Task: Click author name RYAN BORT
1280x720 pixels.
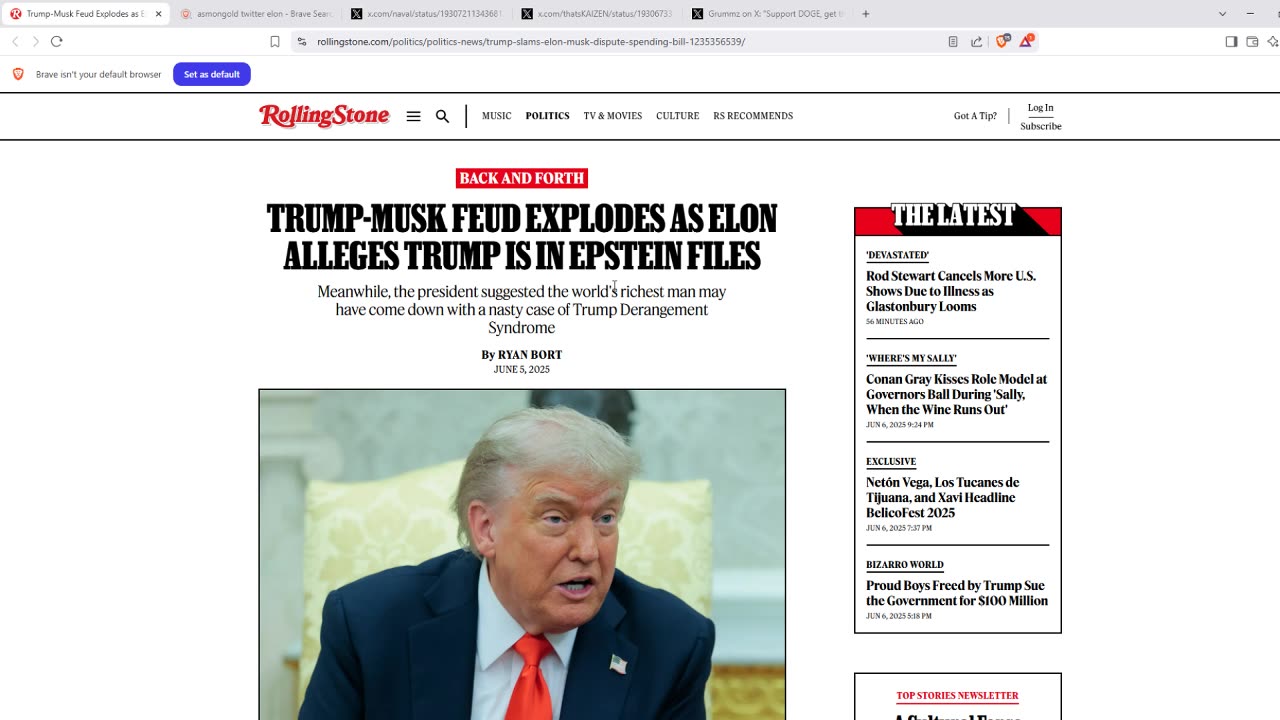Action: tap(530, 355)
